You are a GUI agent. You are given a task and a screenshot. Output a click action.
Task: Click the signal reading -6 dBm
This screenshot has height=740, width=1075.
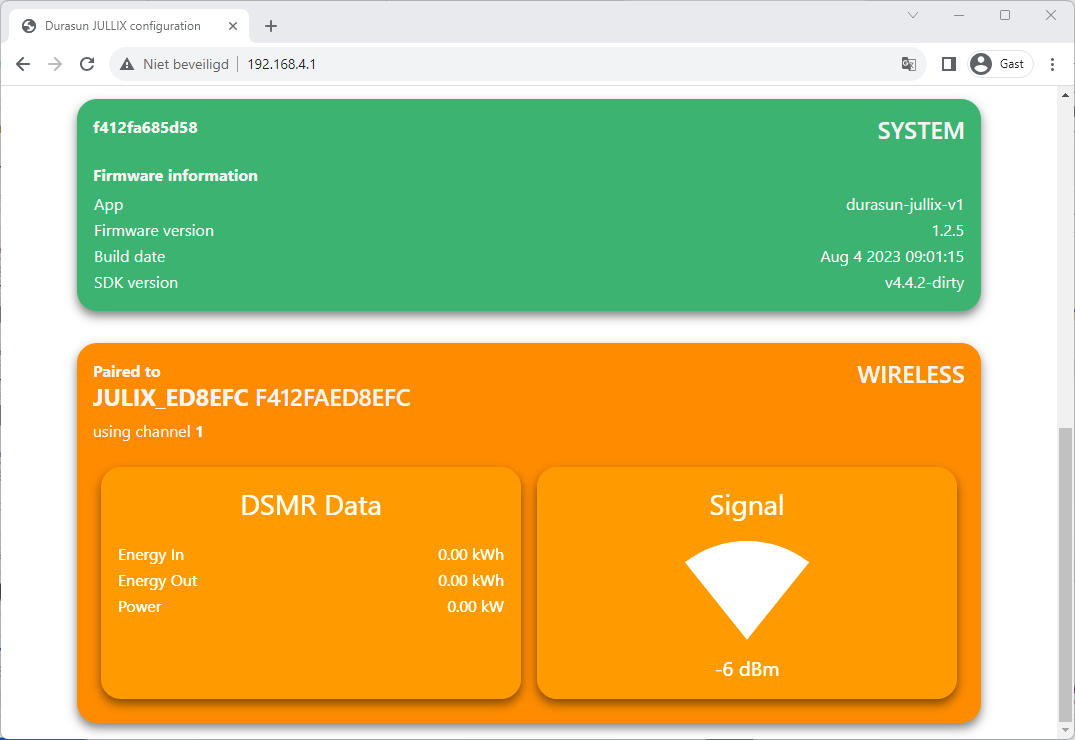[x=747, y=669]
